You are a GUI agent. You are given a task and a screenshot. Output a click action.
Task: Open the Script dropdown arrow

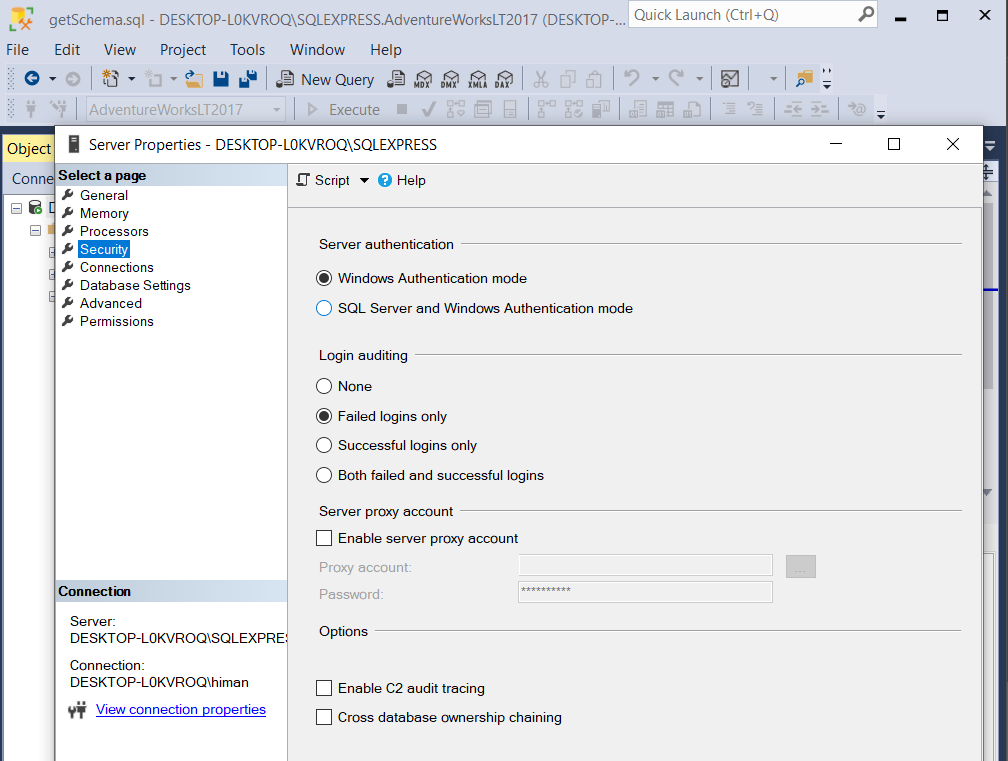tap(364, 181)
